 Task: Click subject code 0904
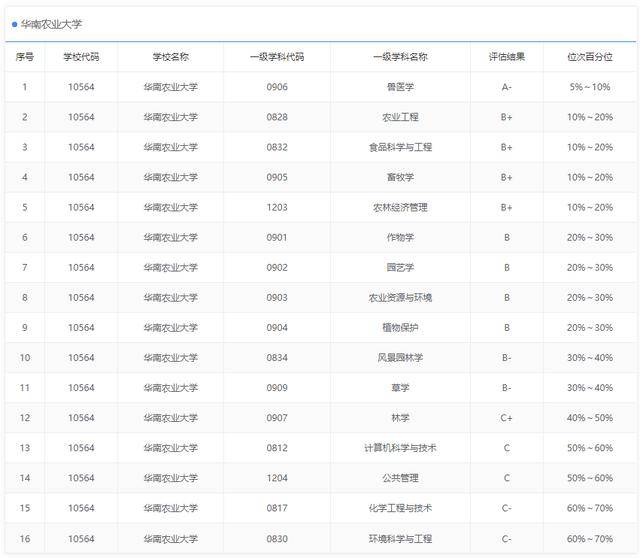coord(277,327)
